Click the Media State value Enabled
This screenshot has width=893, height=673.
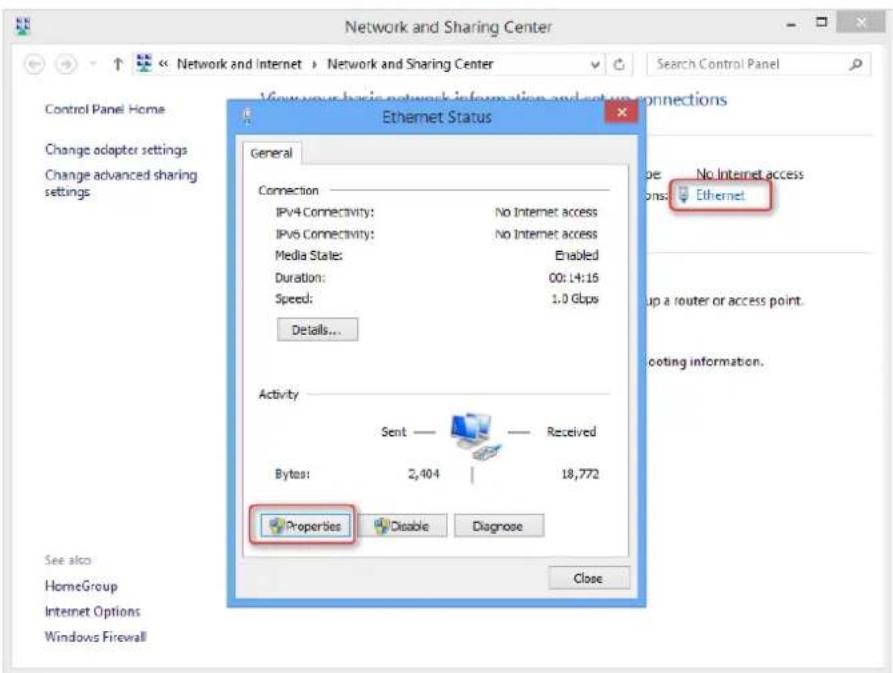576,256
